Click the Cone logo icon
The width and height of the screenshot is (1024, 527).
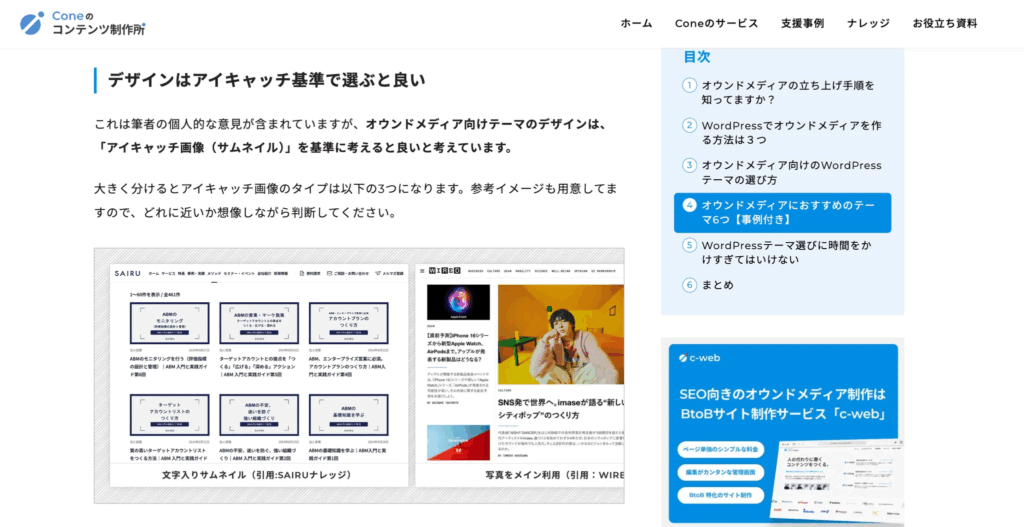31,23
